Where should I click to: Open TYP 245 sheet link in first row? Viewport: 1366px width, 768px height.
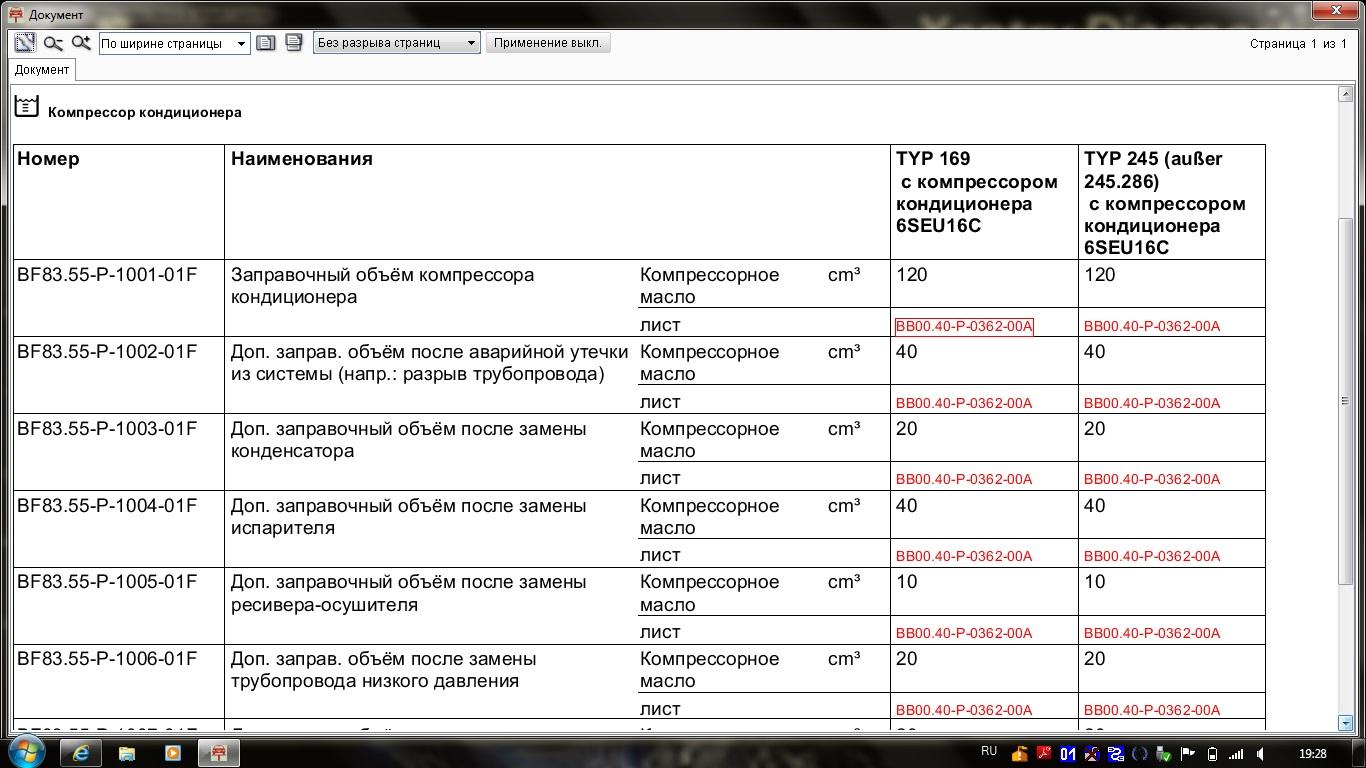1152,326
